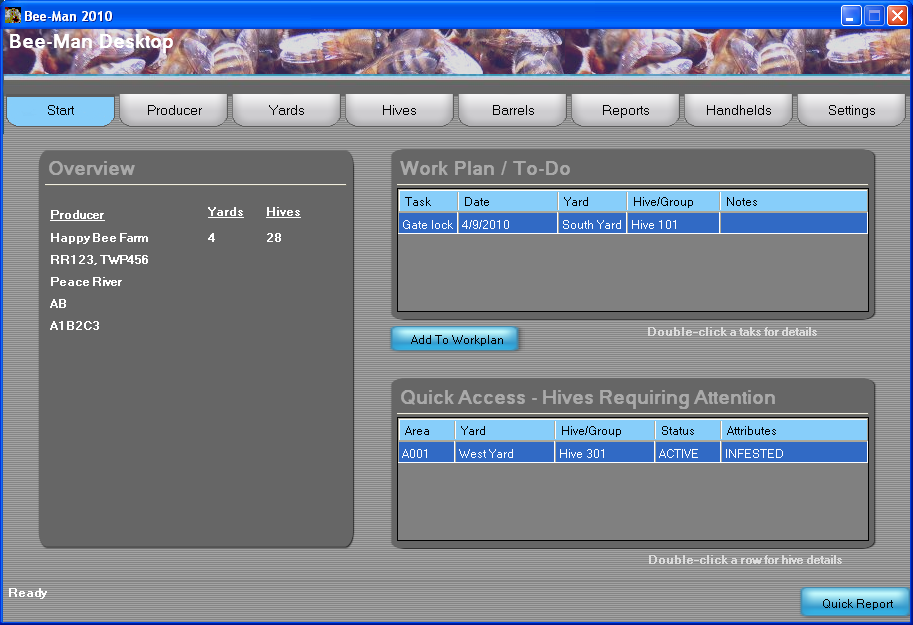Open the Yards tab
The width and height of the screenshot is (913, 625).
287,110
